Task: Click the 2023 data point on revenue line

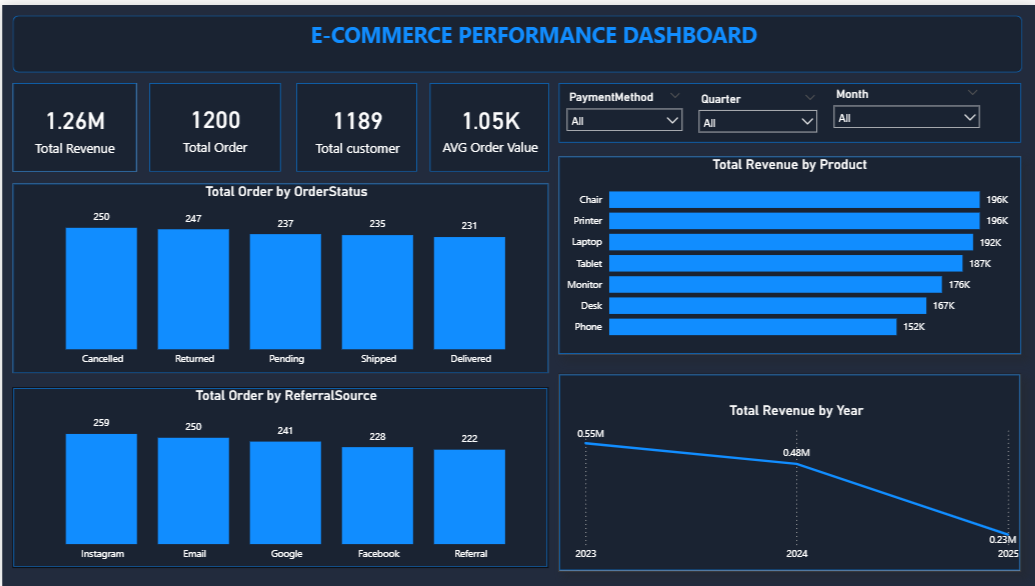Action: 586,443
